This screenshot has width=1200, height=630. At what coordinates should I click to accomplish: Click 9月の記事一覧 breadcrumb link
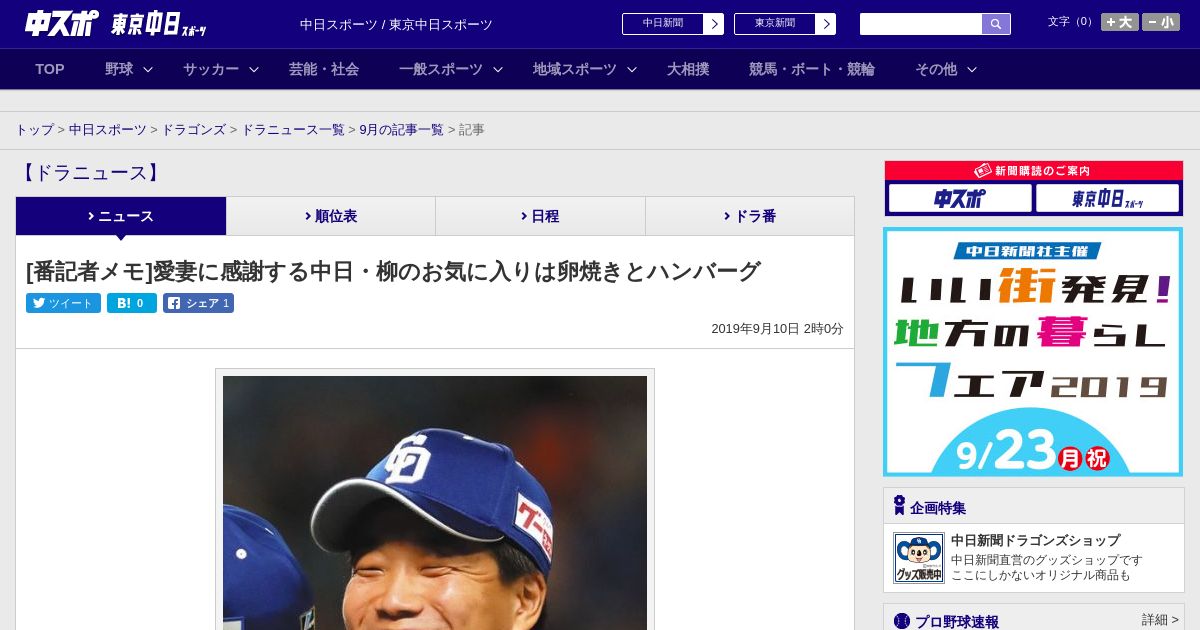click(402, 130)
